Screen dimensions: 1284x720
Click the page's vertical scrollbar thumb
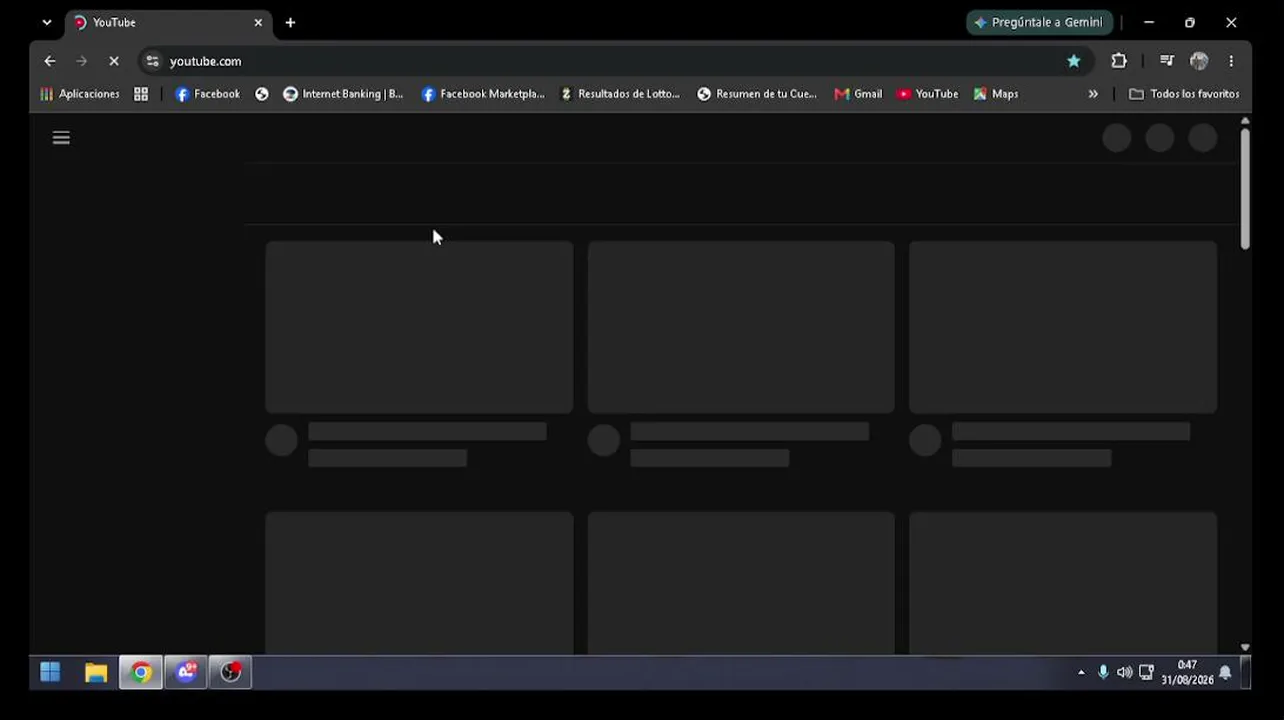coord(1245,188)
